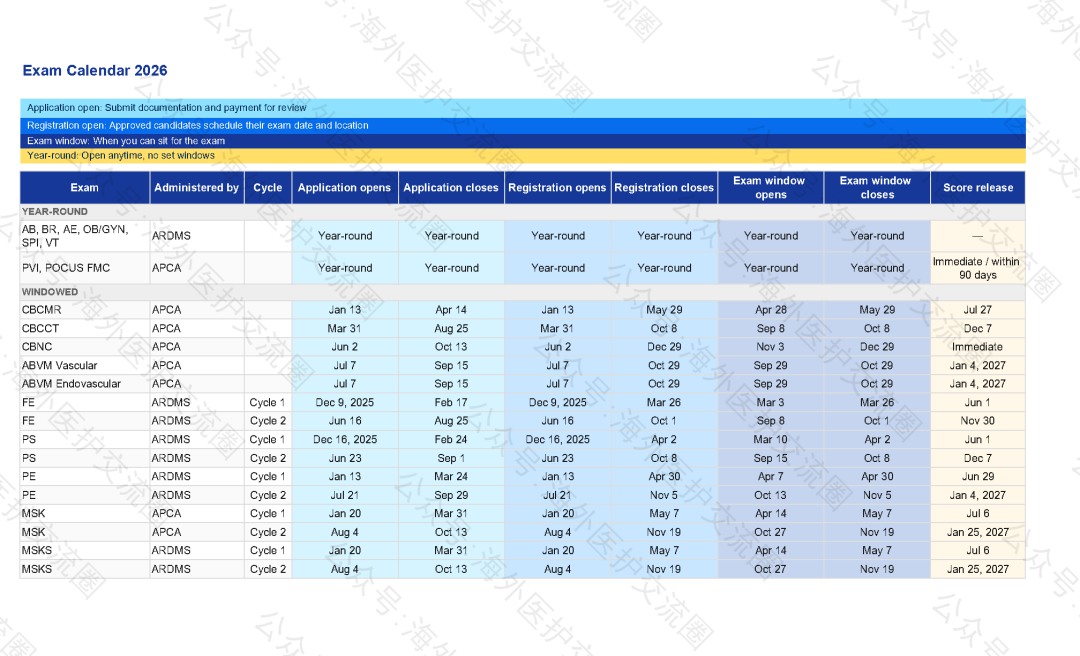Click "Oct 27" exam window opens for MSKS Cycle 2
The image size is (1080, 656).
pyautogui.click(x=770, y=569)
